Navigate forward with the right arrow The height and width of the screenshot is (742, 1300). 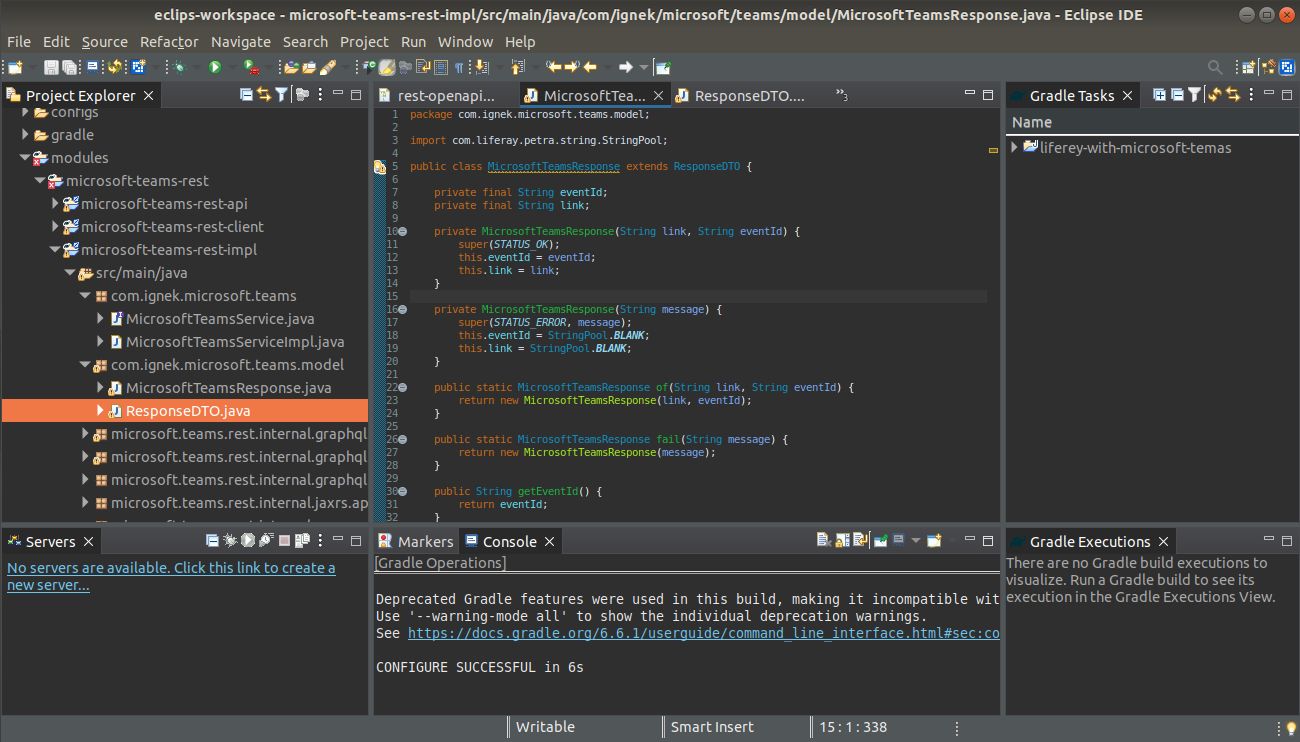[625, 67]
